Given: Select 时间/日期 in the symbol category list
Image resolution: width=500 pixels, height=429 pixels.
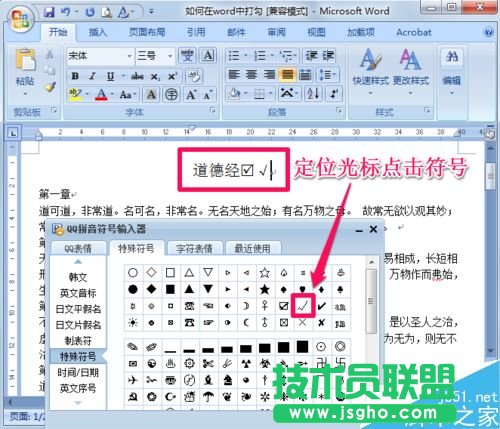Looking at the screenshot, I should (x=78, y=373).
